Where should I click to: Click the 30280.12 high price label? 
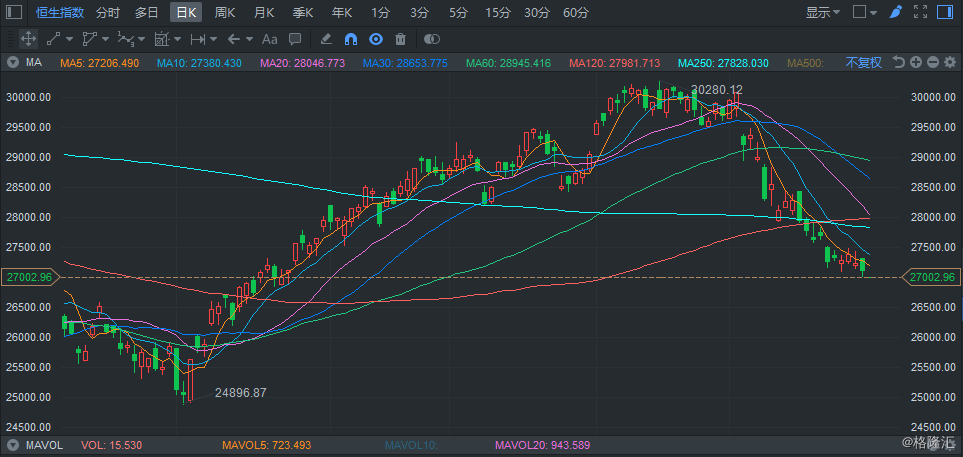tap(716, 90)
